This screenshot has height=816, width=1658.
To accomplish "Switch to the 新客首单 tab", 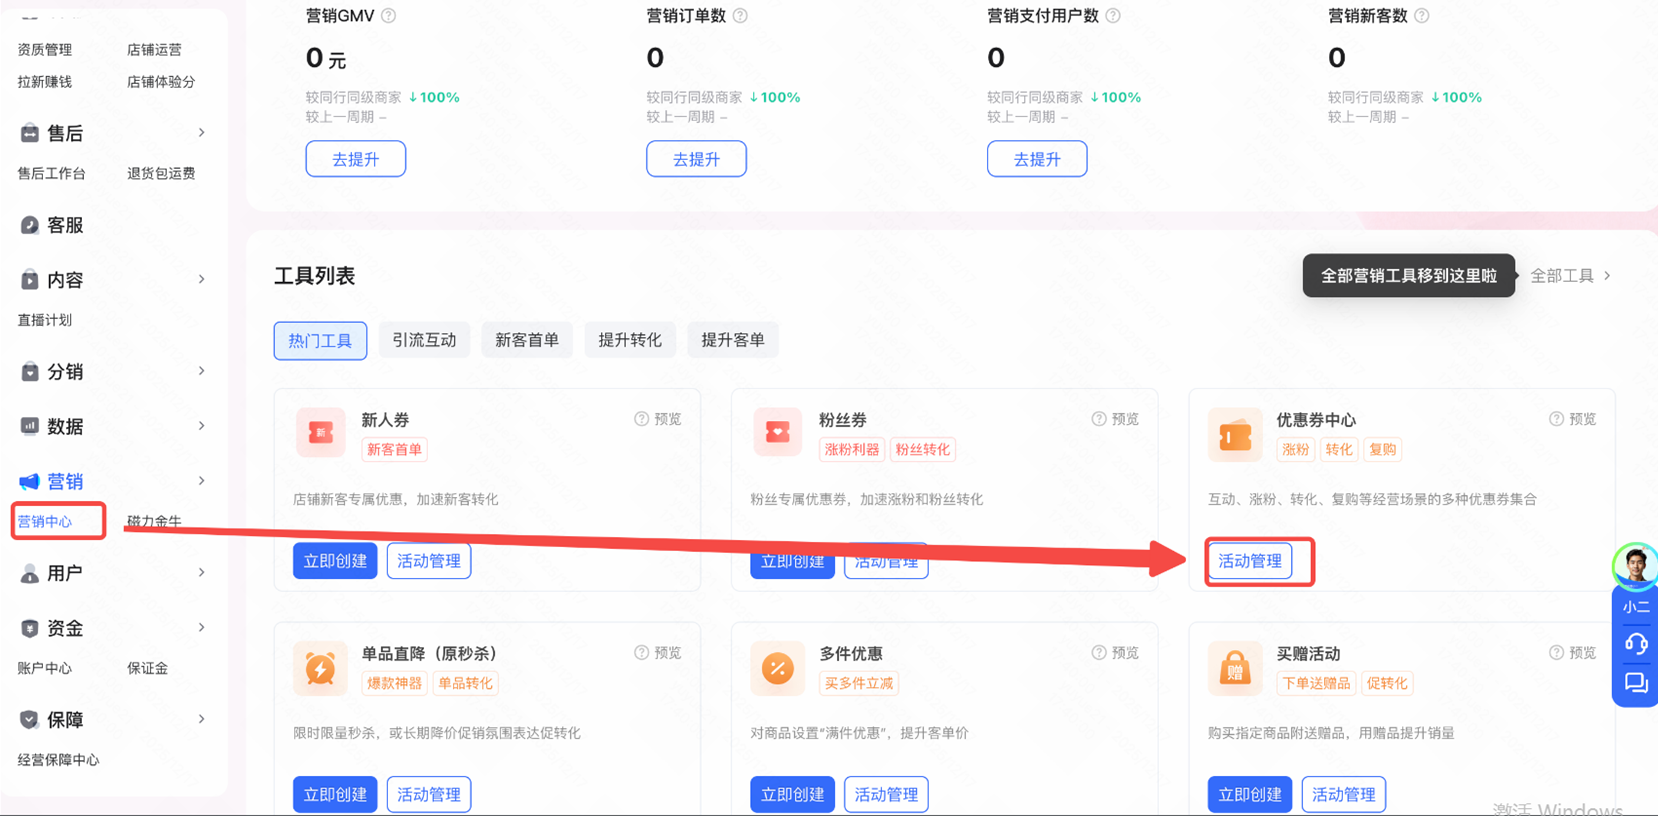I will pos(527,340).
